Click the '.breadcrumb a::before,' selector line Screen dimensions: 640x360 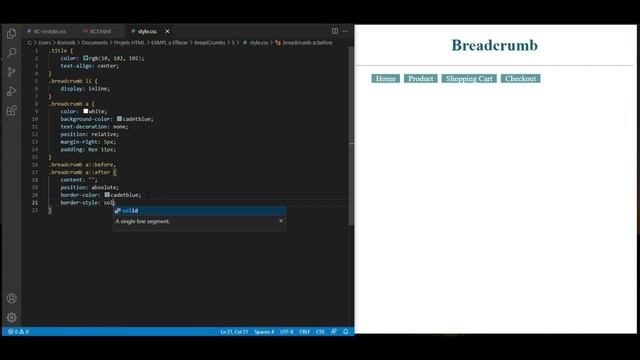[x=82, y=164]
